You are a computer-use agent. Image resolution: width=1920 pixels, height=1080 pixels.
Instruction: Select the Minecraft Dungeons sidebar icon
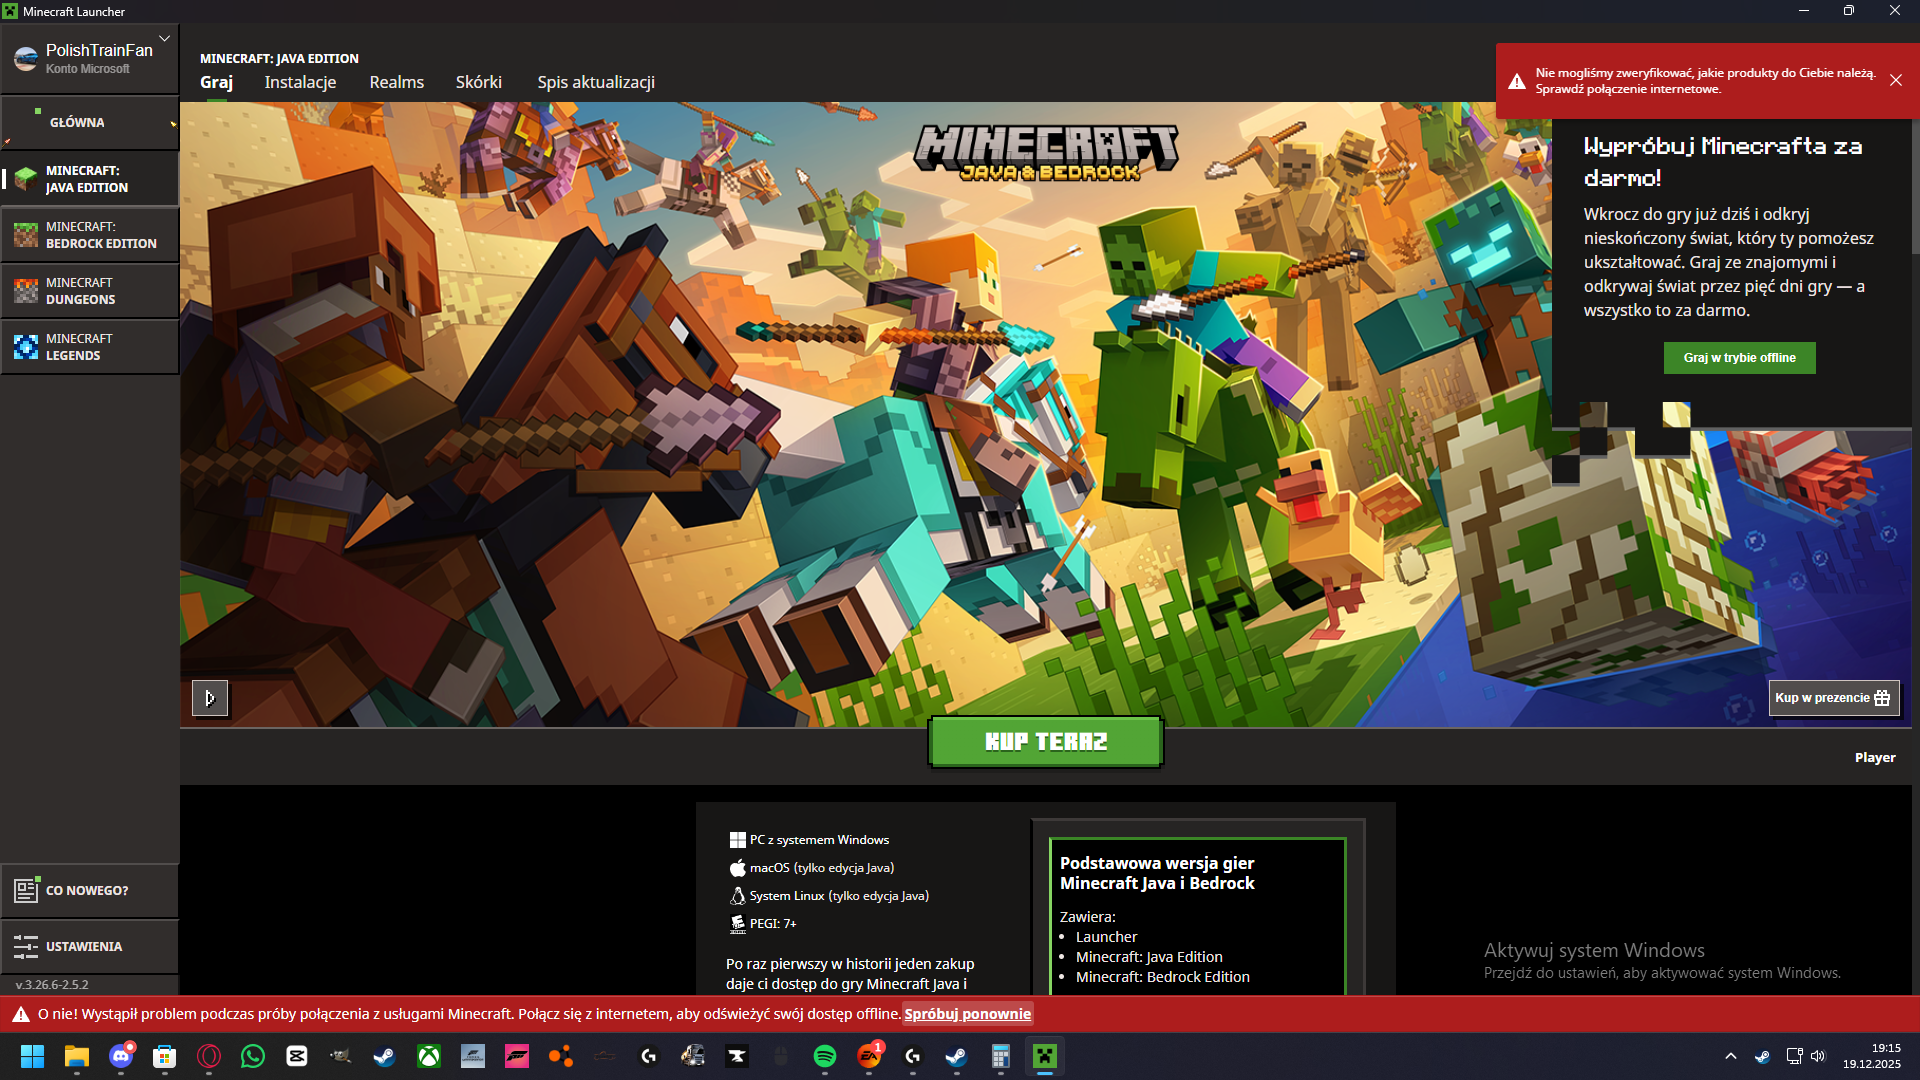coord(26,291)
